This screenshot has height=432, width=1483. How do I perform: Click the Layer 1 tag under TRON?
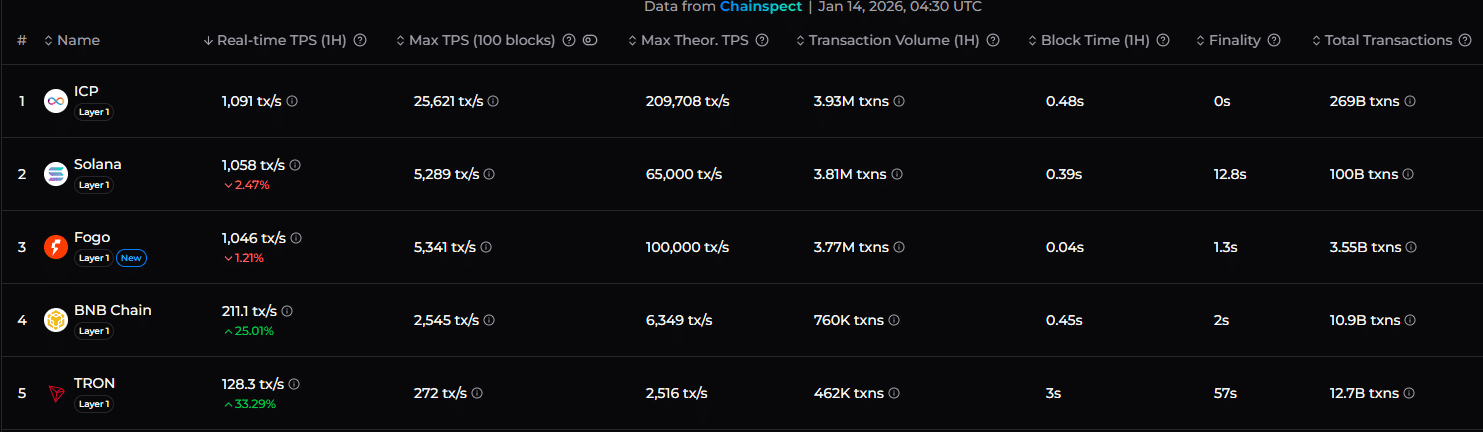(94, 404)
